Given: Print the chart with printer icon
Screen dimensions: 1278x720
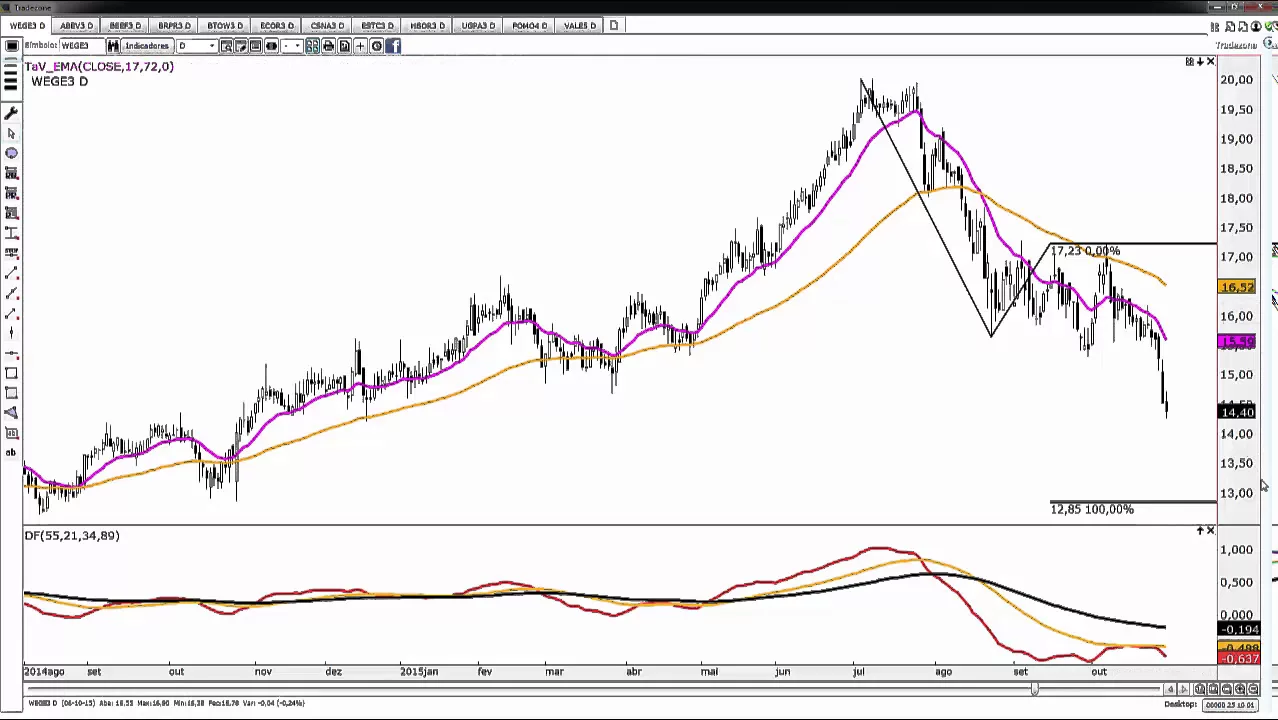Looking at the screenshot, I should [x=328, y=46].
